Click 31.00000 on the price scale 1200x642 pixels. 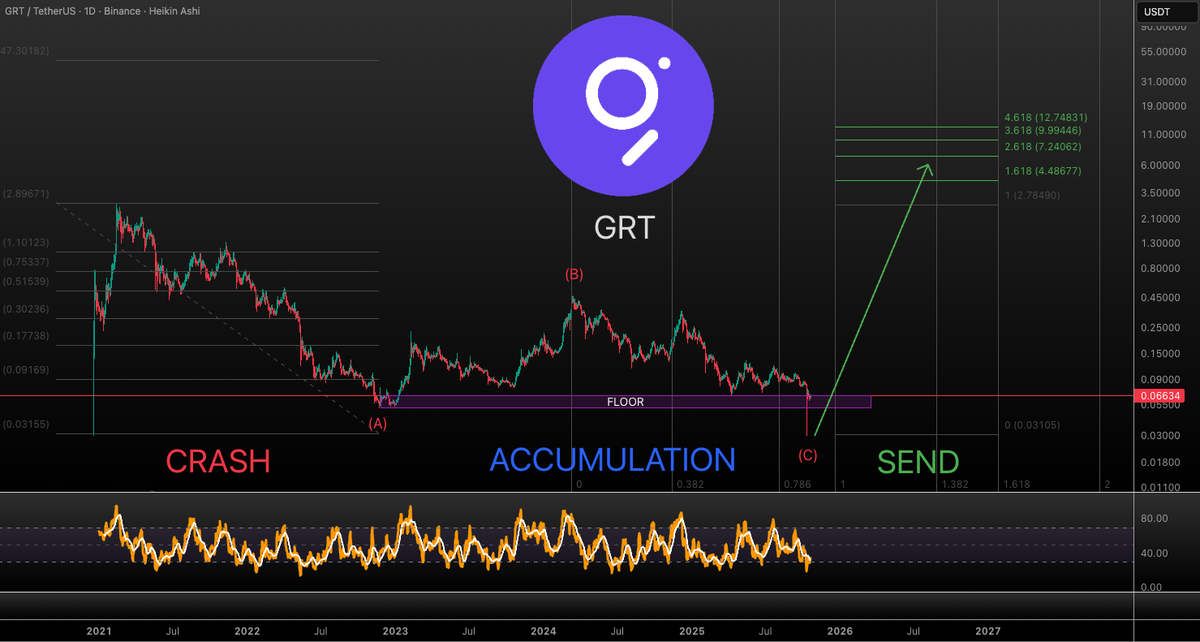click(x=1161, y=81)
